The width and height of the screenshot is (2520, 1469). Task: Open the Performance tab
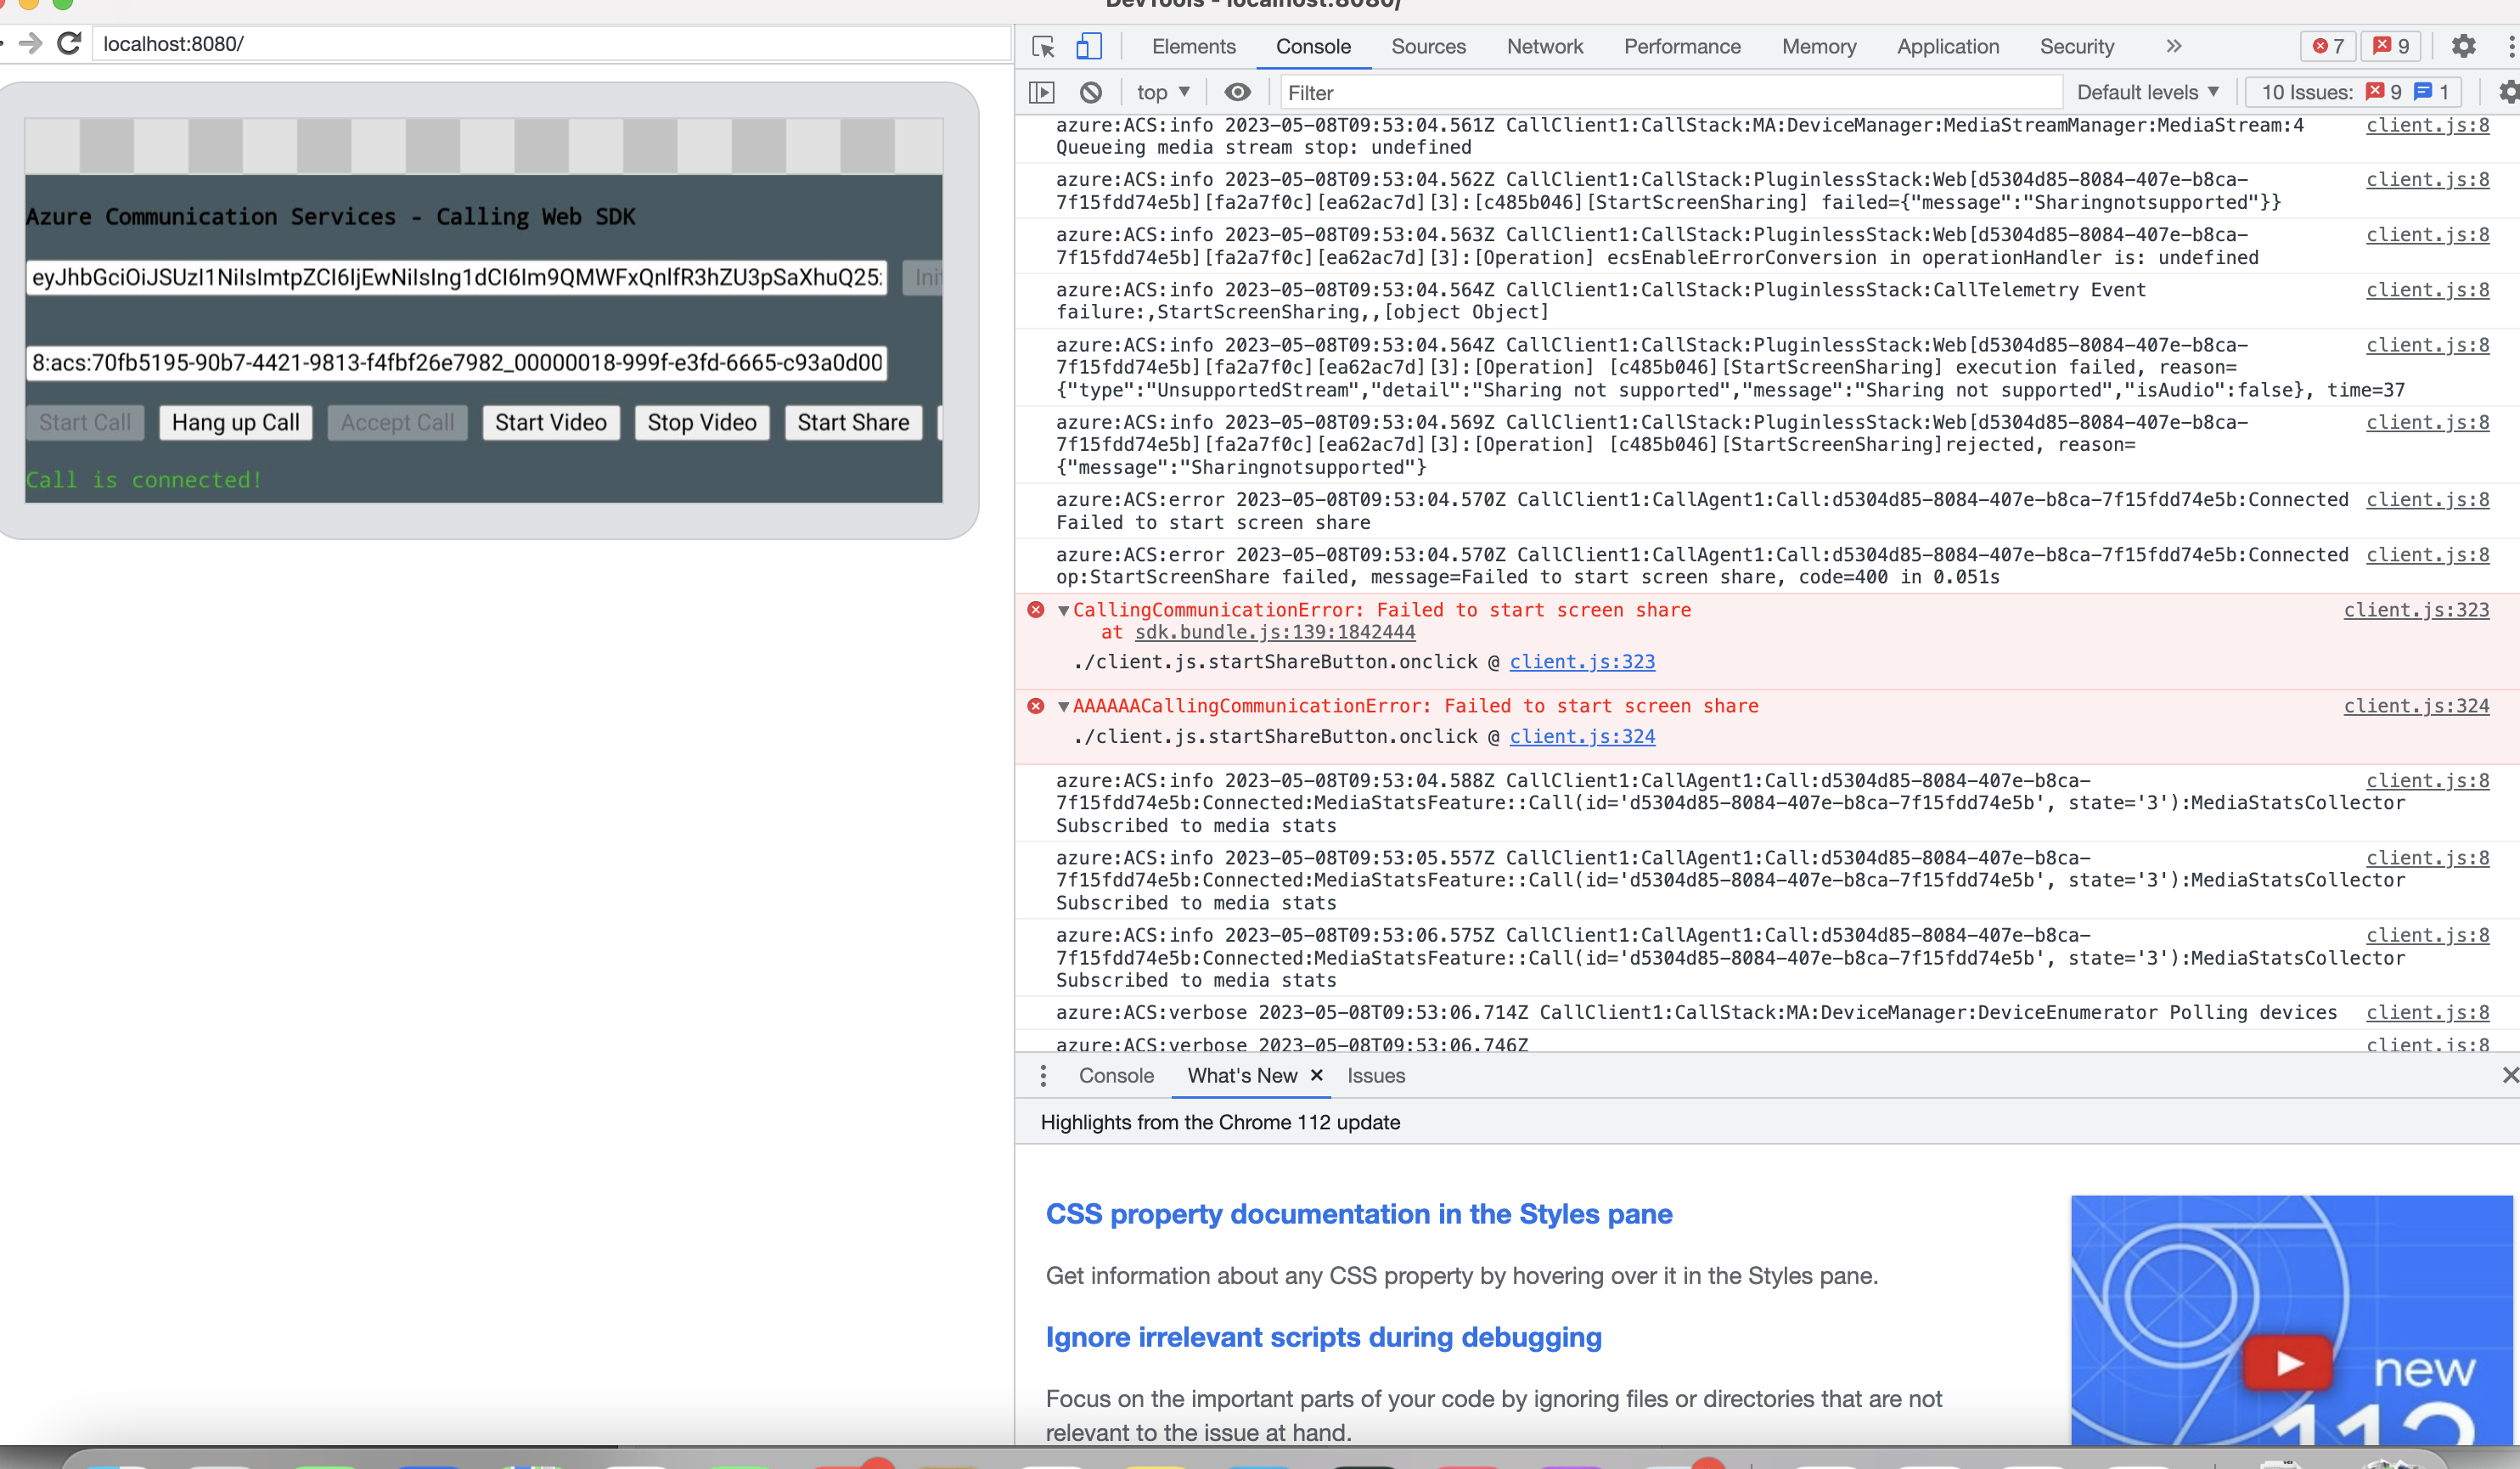point(1682,47)
